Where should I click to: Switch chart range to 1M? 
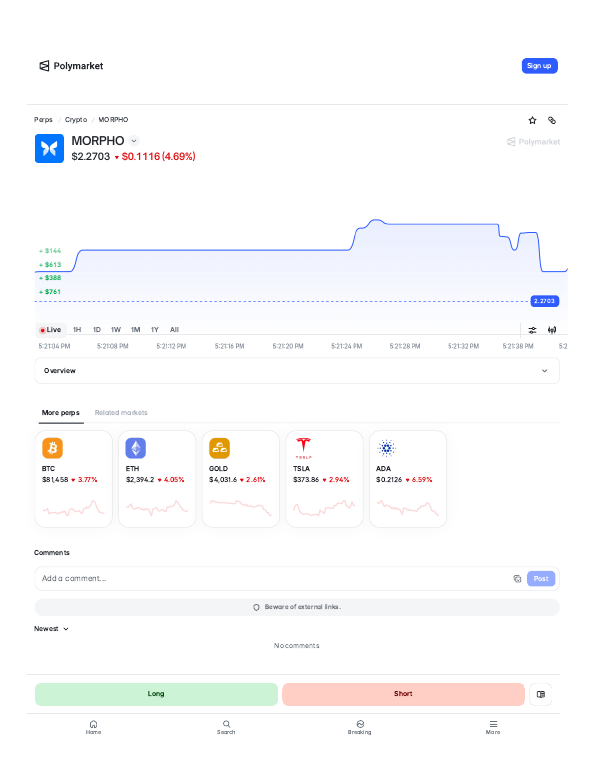click(135, 330)
